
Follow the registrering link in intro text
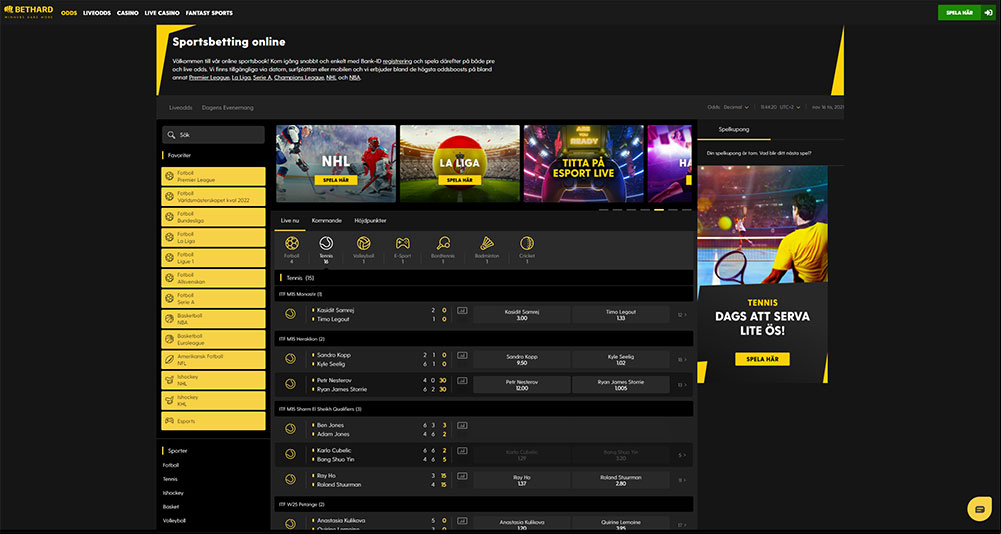(398, 60)
